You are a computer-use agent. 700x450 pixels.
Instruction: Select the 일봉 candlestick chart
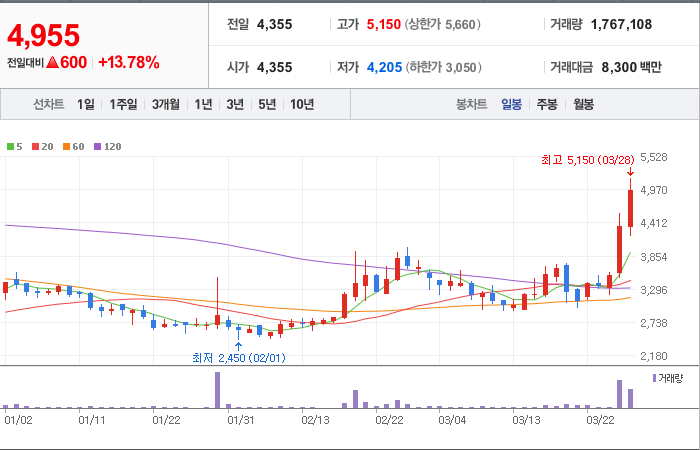coord(512,104)
